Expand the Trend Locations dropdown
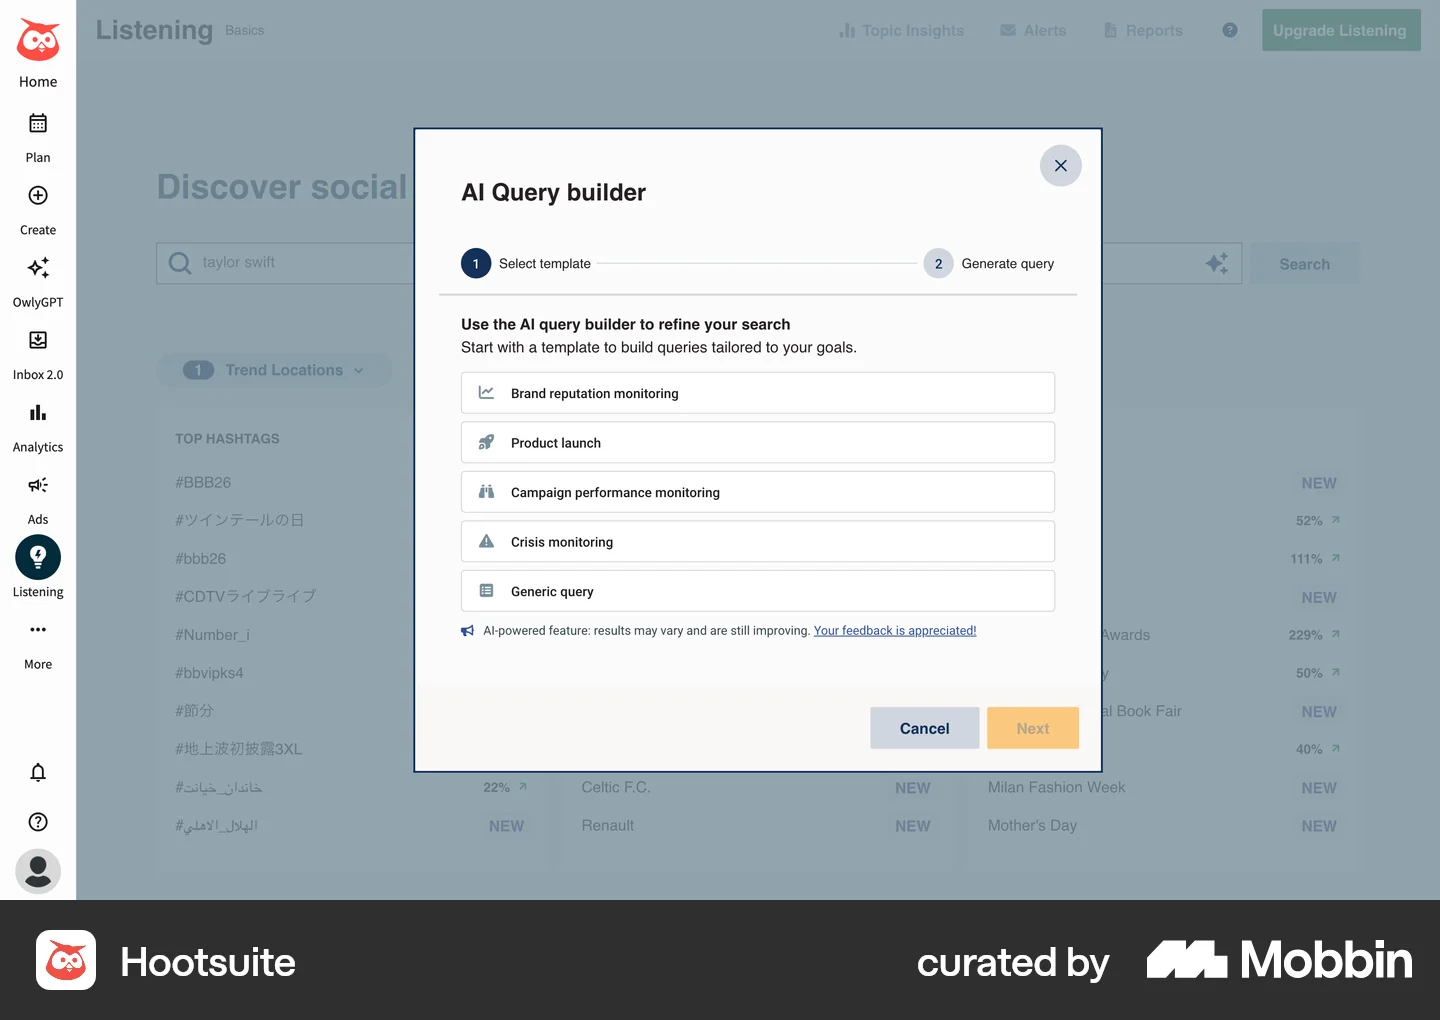 coord(274,370)
